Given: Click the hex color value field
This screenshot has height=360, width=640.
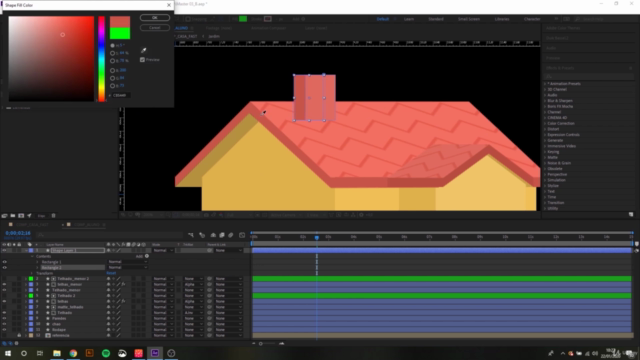Looking at the screenshot, I should (x=121, y=95).
